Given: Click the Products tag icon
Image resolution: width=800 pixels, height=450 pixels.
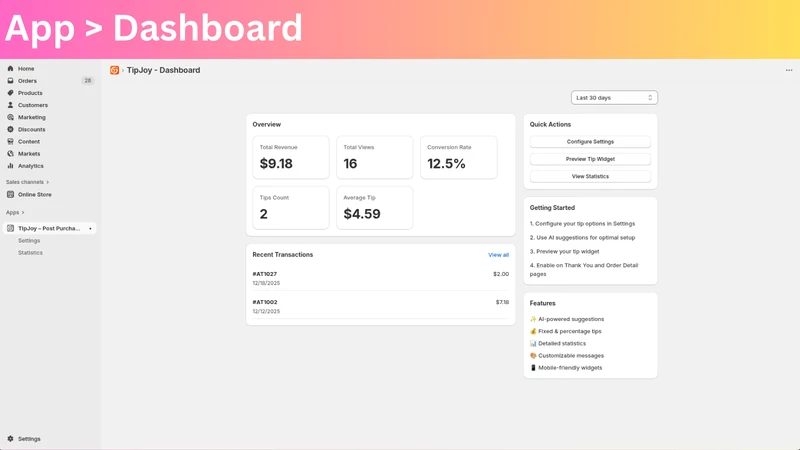Looking at the screenshot, I should [10, 93].
